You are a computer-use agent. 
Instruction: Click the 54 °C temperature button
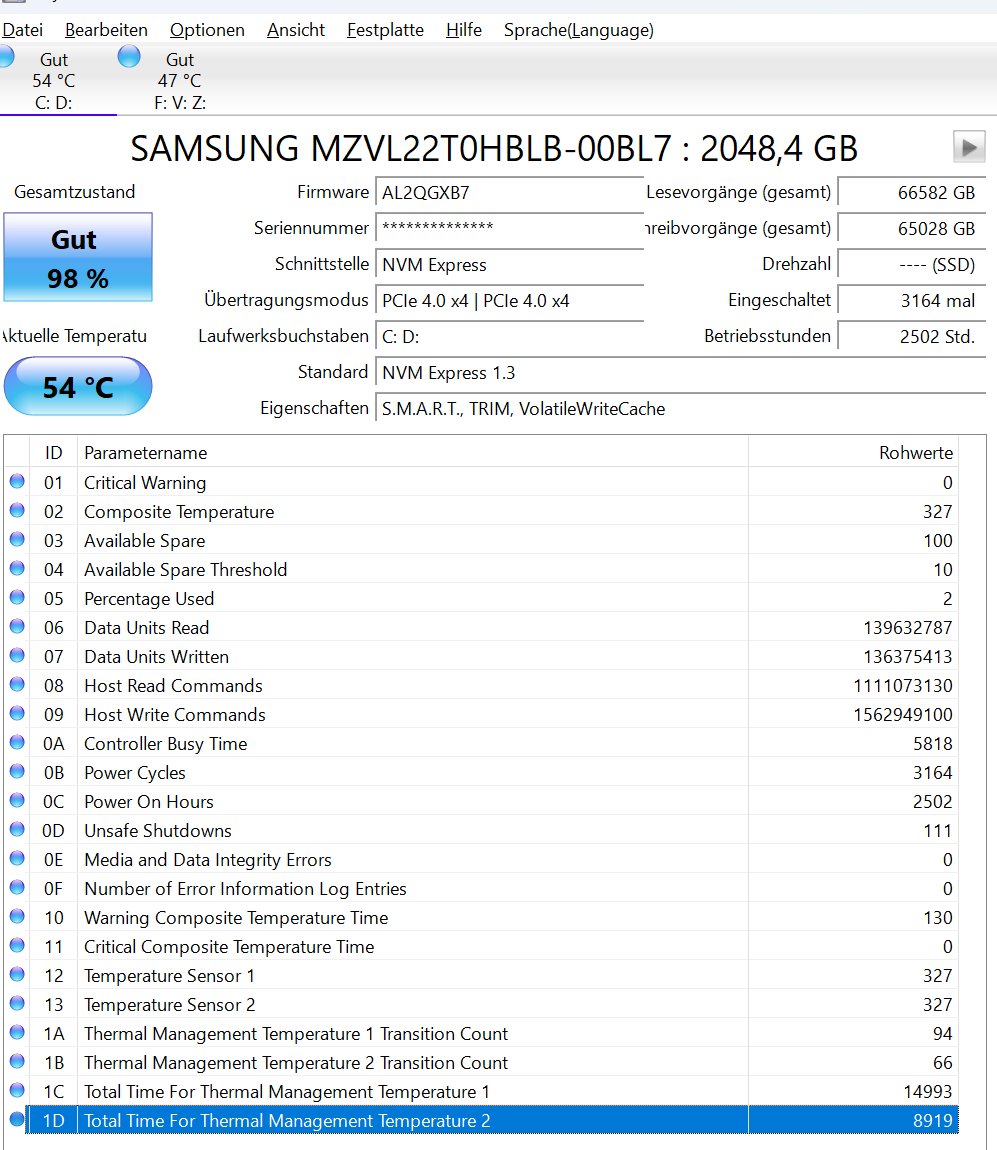click(78, 387)
